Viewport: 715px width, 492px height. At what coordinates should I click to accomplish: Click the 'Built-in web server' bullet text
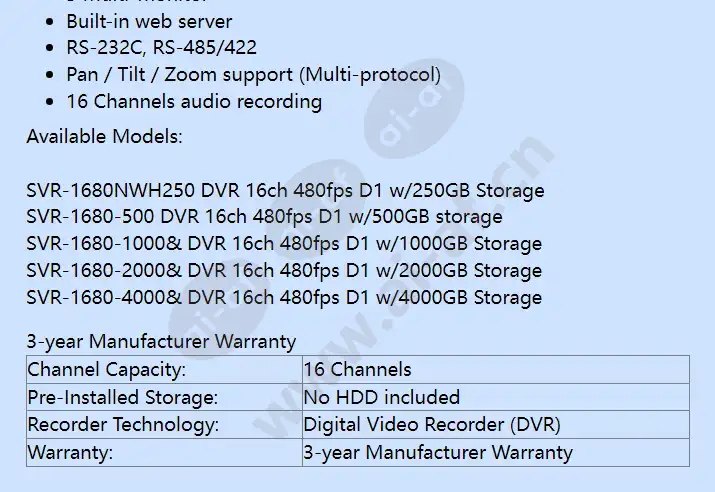(x=149, y=21)
